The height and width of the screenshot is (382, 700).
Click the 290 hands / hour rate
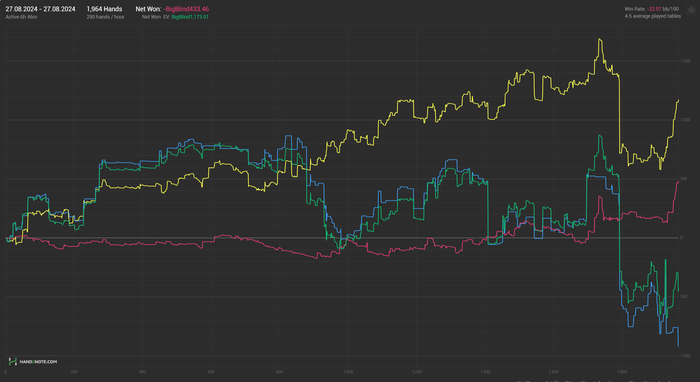click(105, 17)
